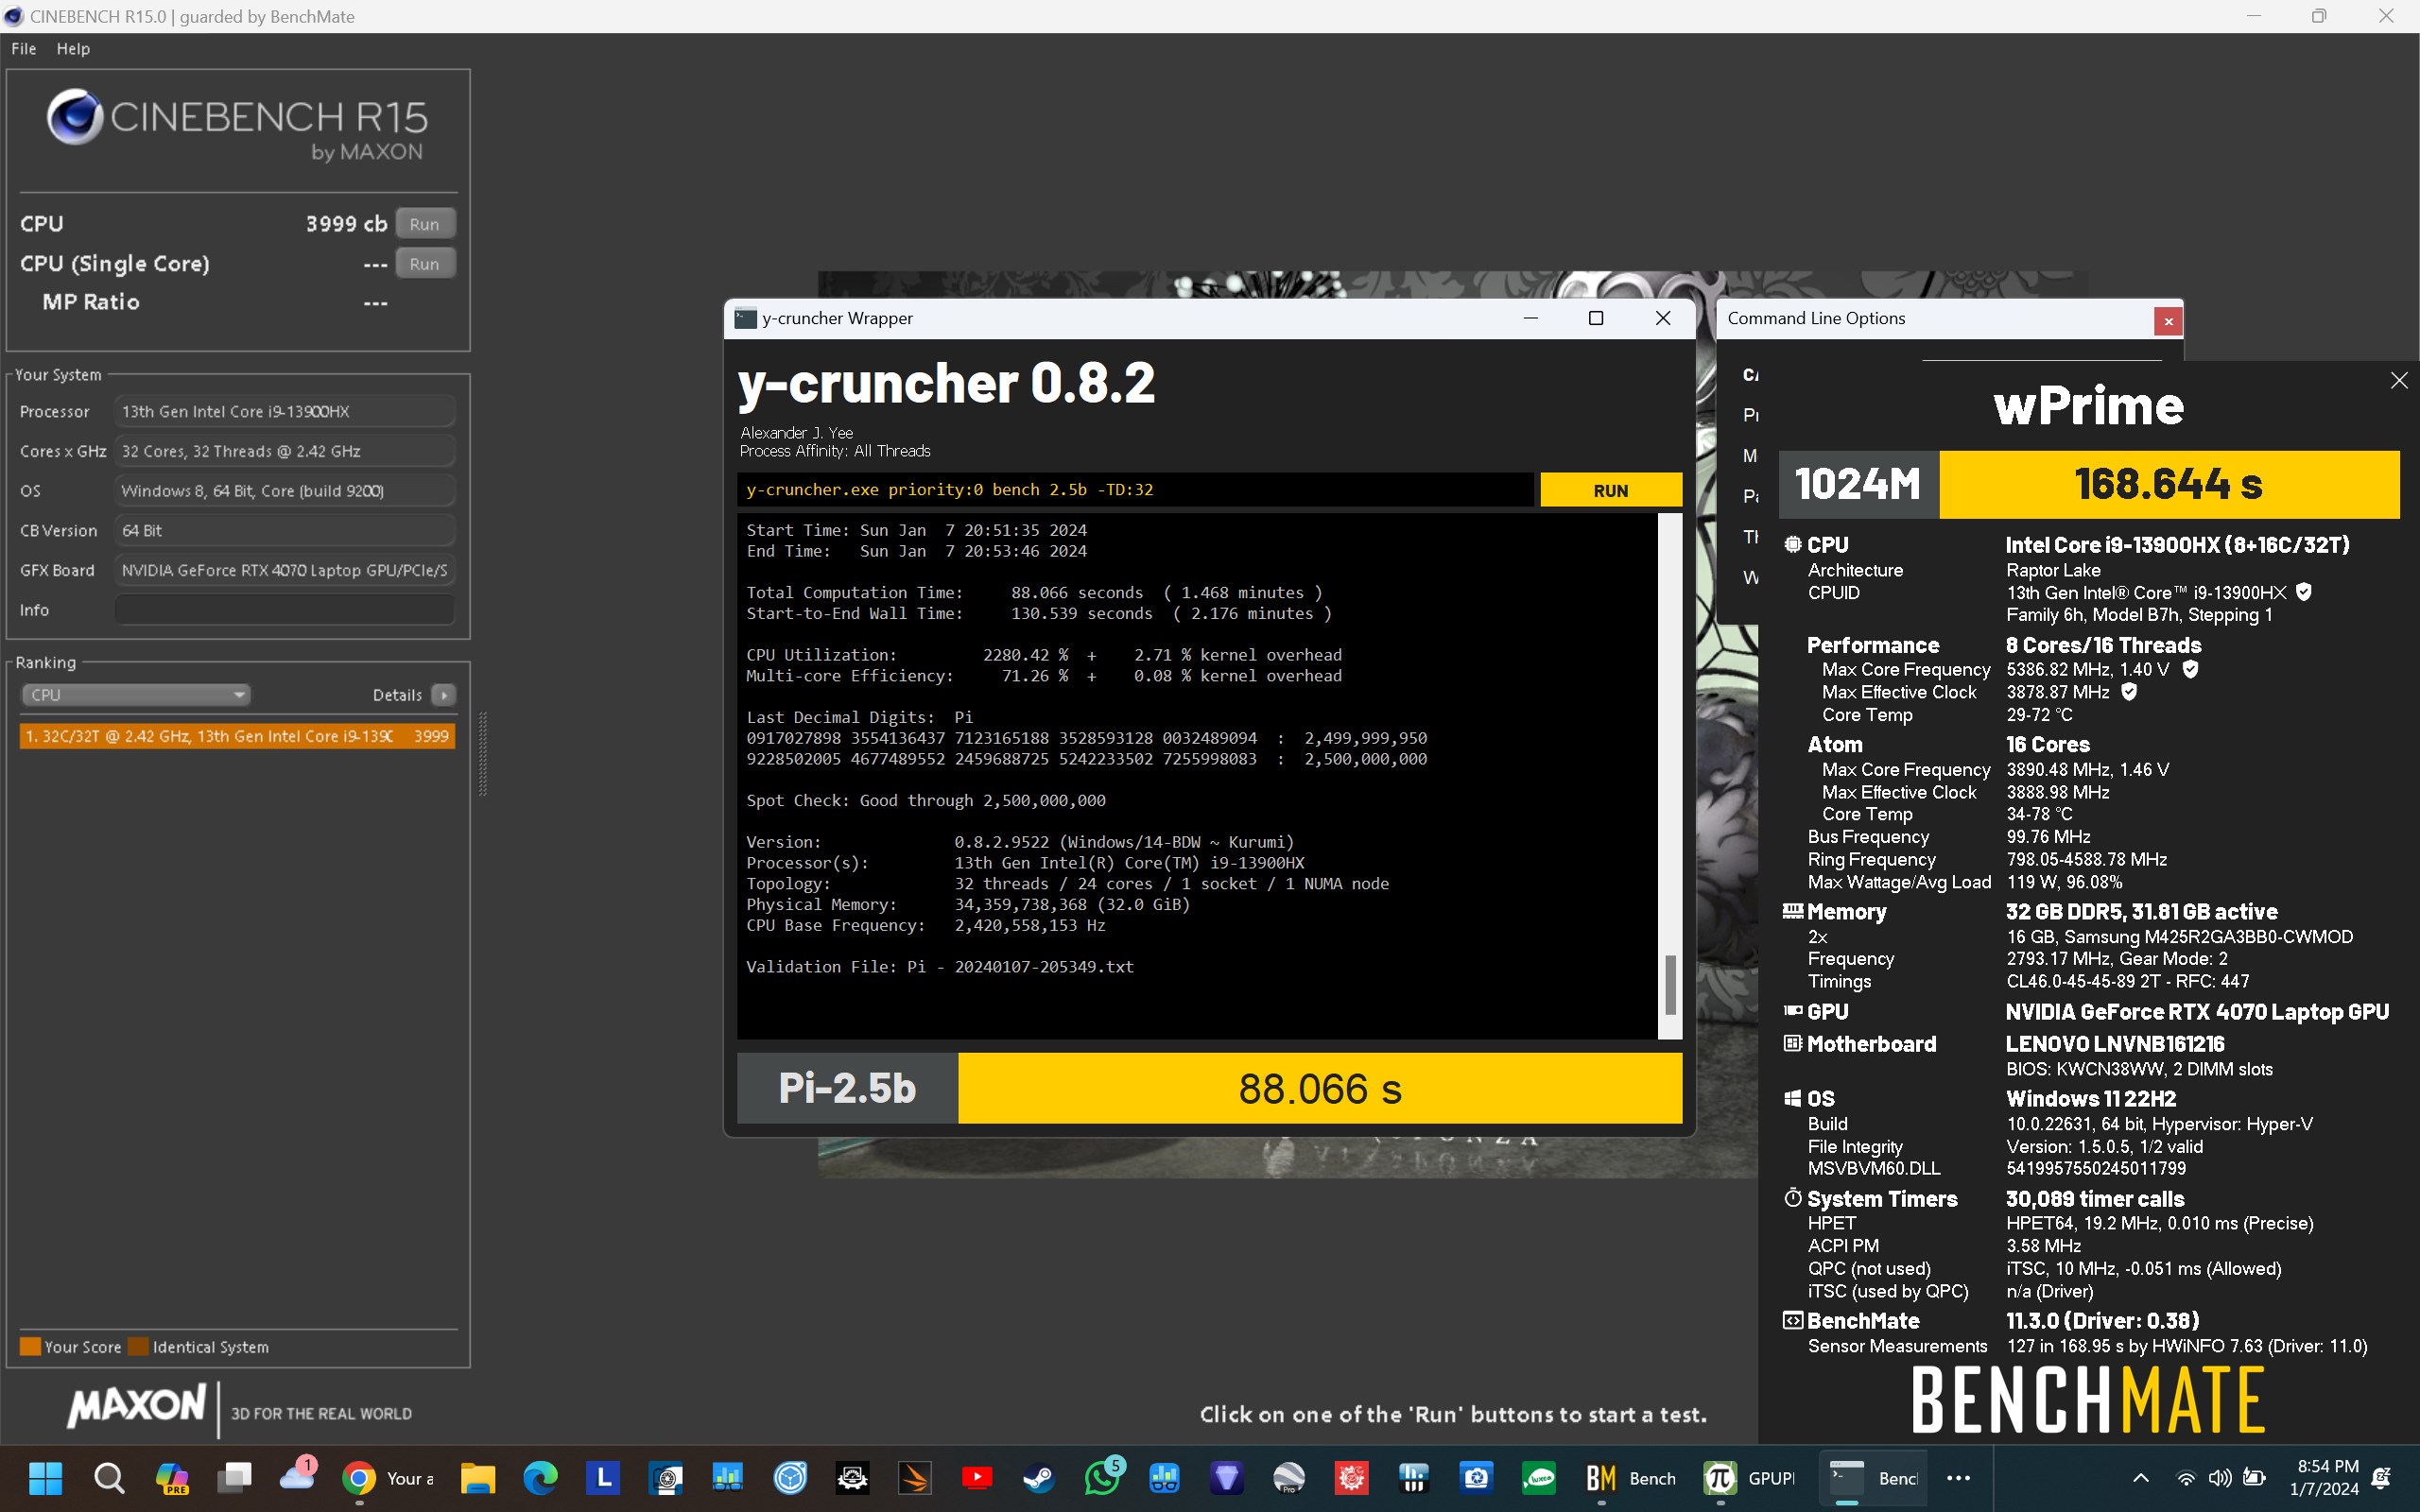Screen dimensions: 2420x1512
Task: Open the 3DMark-style orange arrow app
Action: click(914, 1478)
